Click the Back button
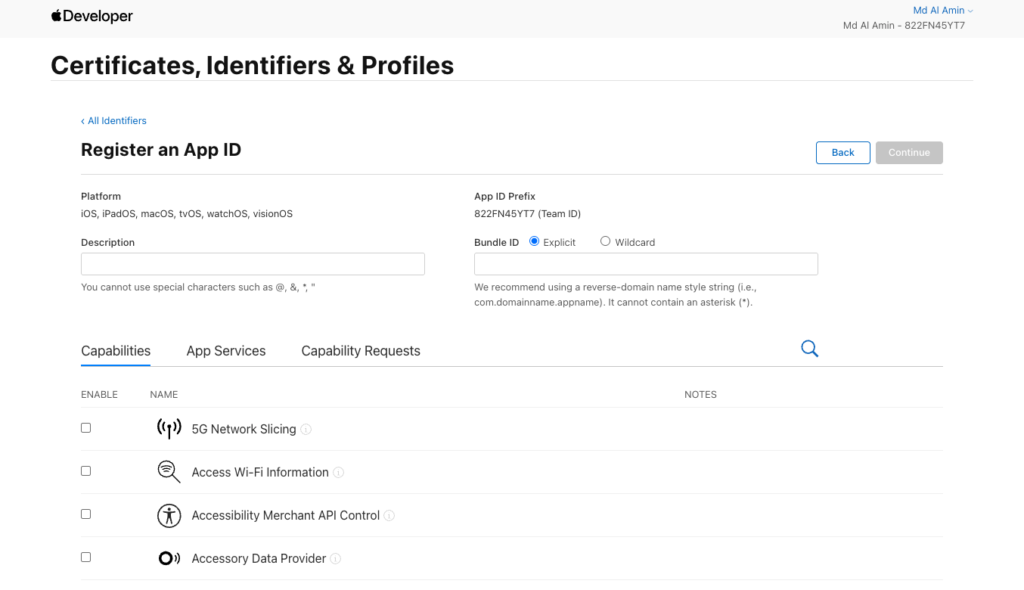The height and width of the screenshot is (590, 1024). [842, 152]
